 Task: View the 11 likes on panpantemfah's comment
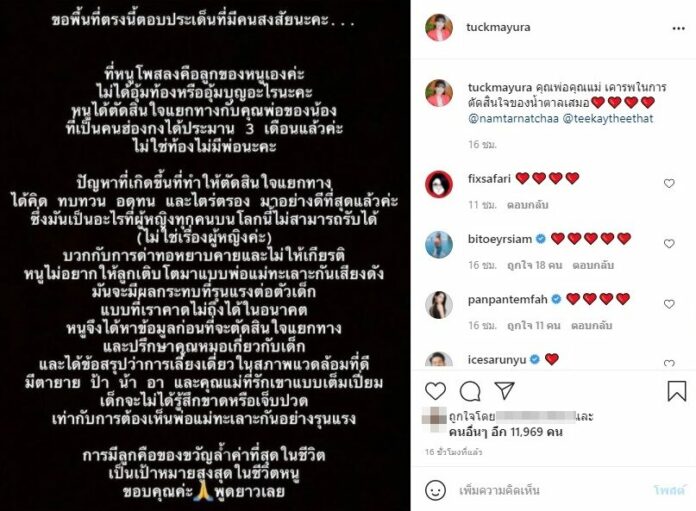click(x=534, y=325)
